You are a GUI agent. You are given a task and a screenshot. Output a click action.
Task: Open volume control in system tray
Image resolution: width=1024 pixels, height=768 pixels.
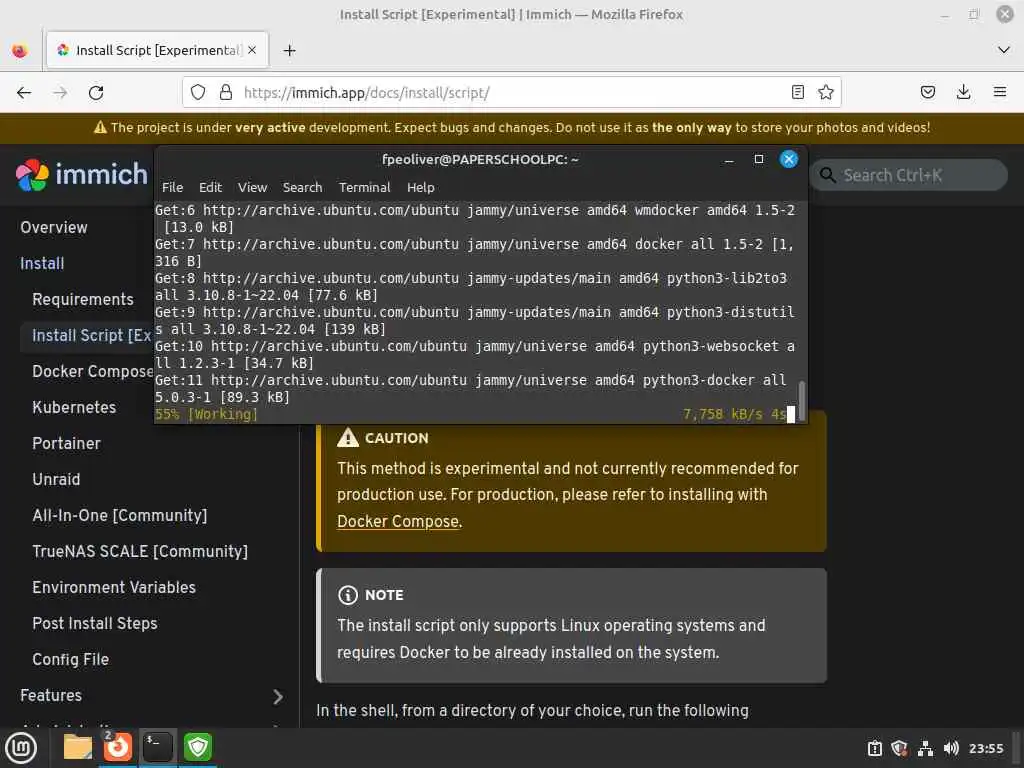(x=951, y=748)
